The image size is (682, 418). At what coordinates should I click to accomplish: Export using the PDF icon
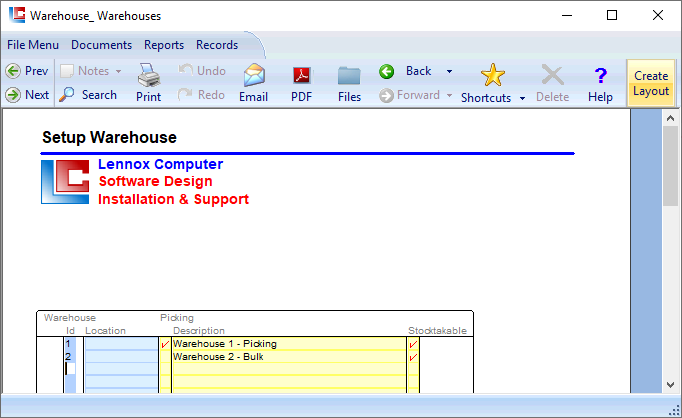pos(301,76)
